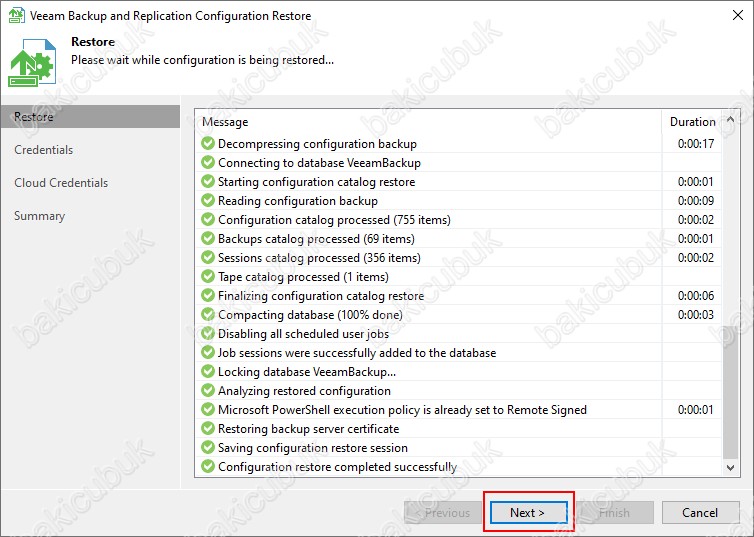Image resolution: width=754 pixels, height=537 pixels.
Task: Click the large configuration restore header icon
Action: [32, 62]
